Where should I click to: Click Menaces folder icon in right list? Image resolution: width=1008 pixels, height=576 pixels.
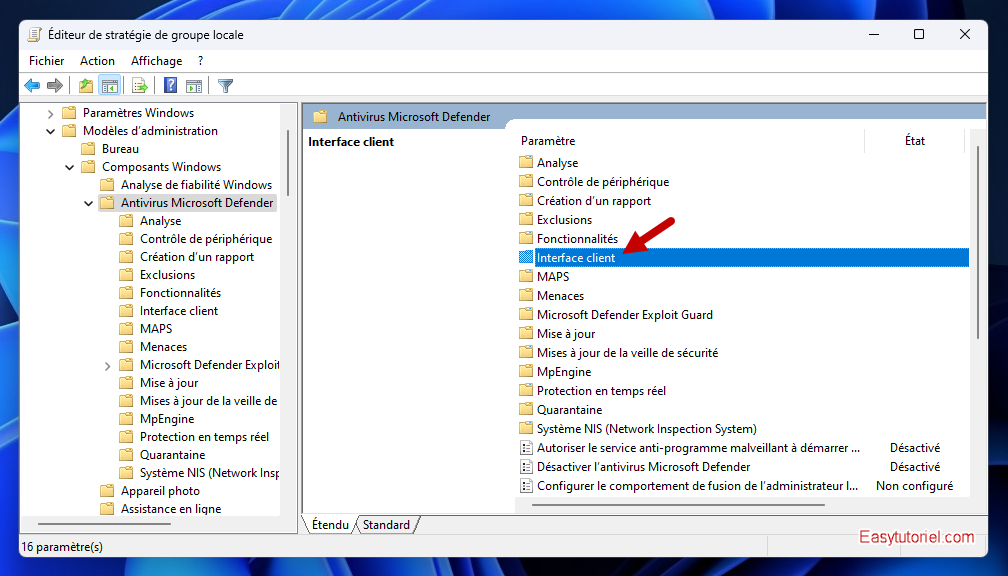(526, 295)
